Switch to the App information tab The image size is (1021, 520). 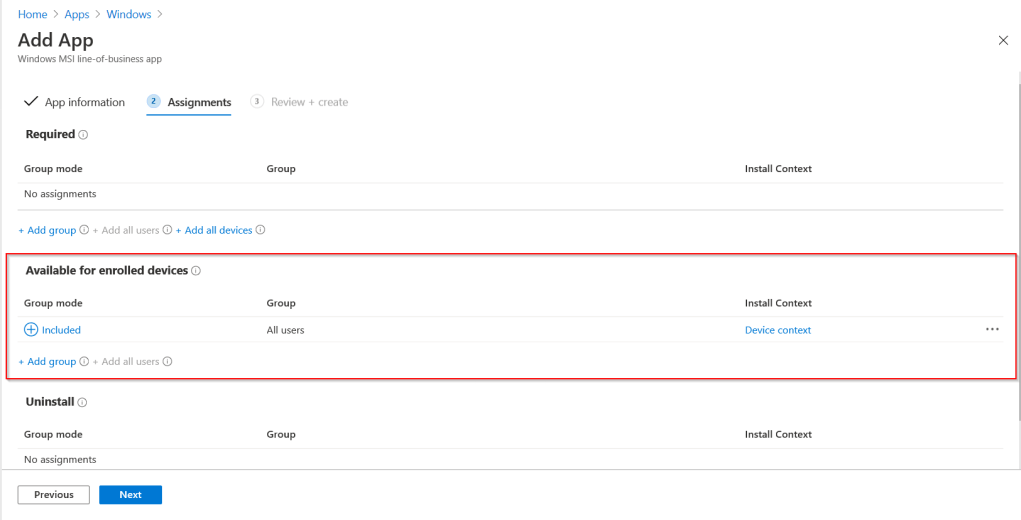pyautogui.click(x=84, y=102)
